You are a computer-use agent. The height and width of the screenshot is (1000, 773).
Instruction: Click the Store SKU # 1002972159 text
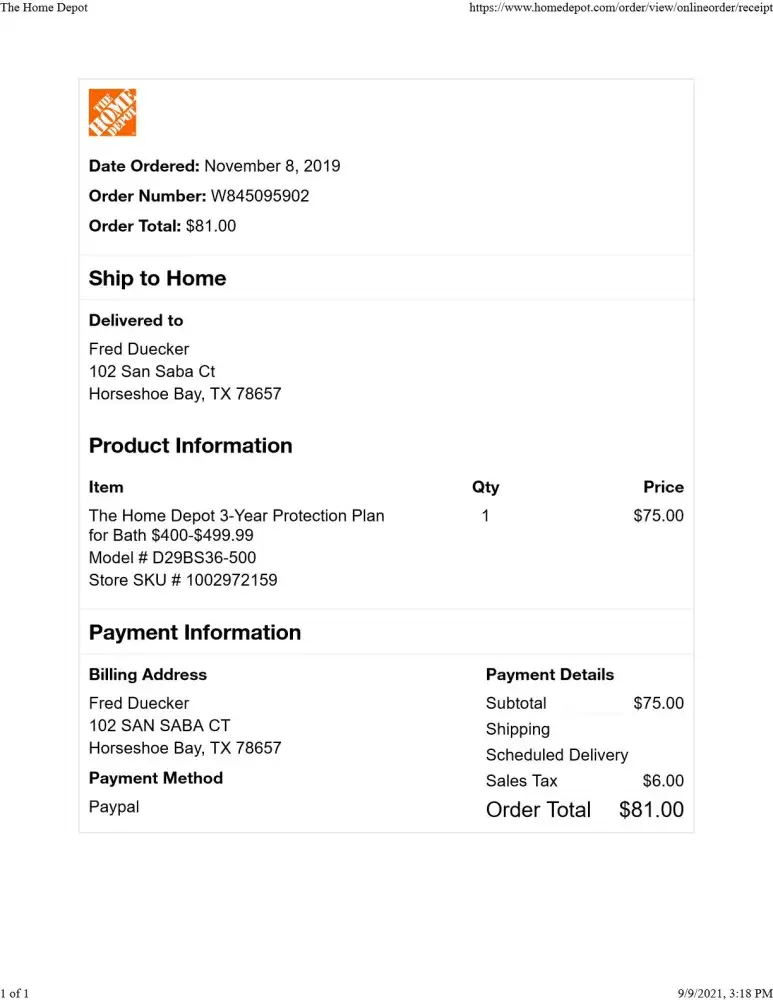(x=183, y=580)
